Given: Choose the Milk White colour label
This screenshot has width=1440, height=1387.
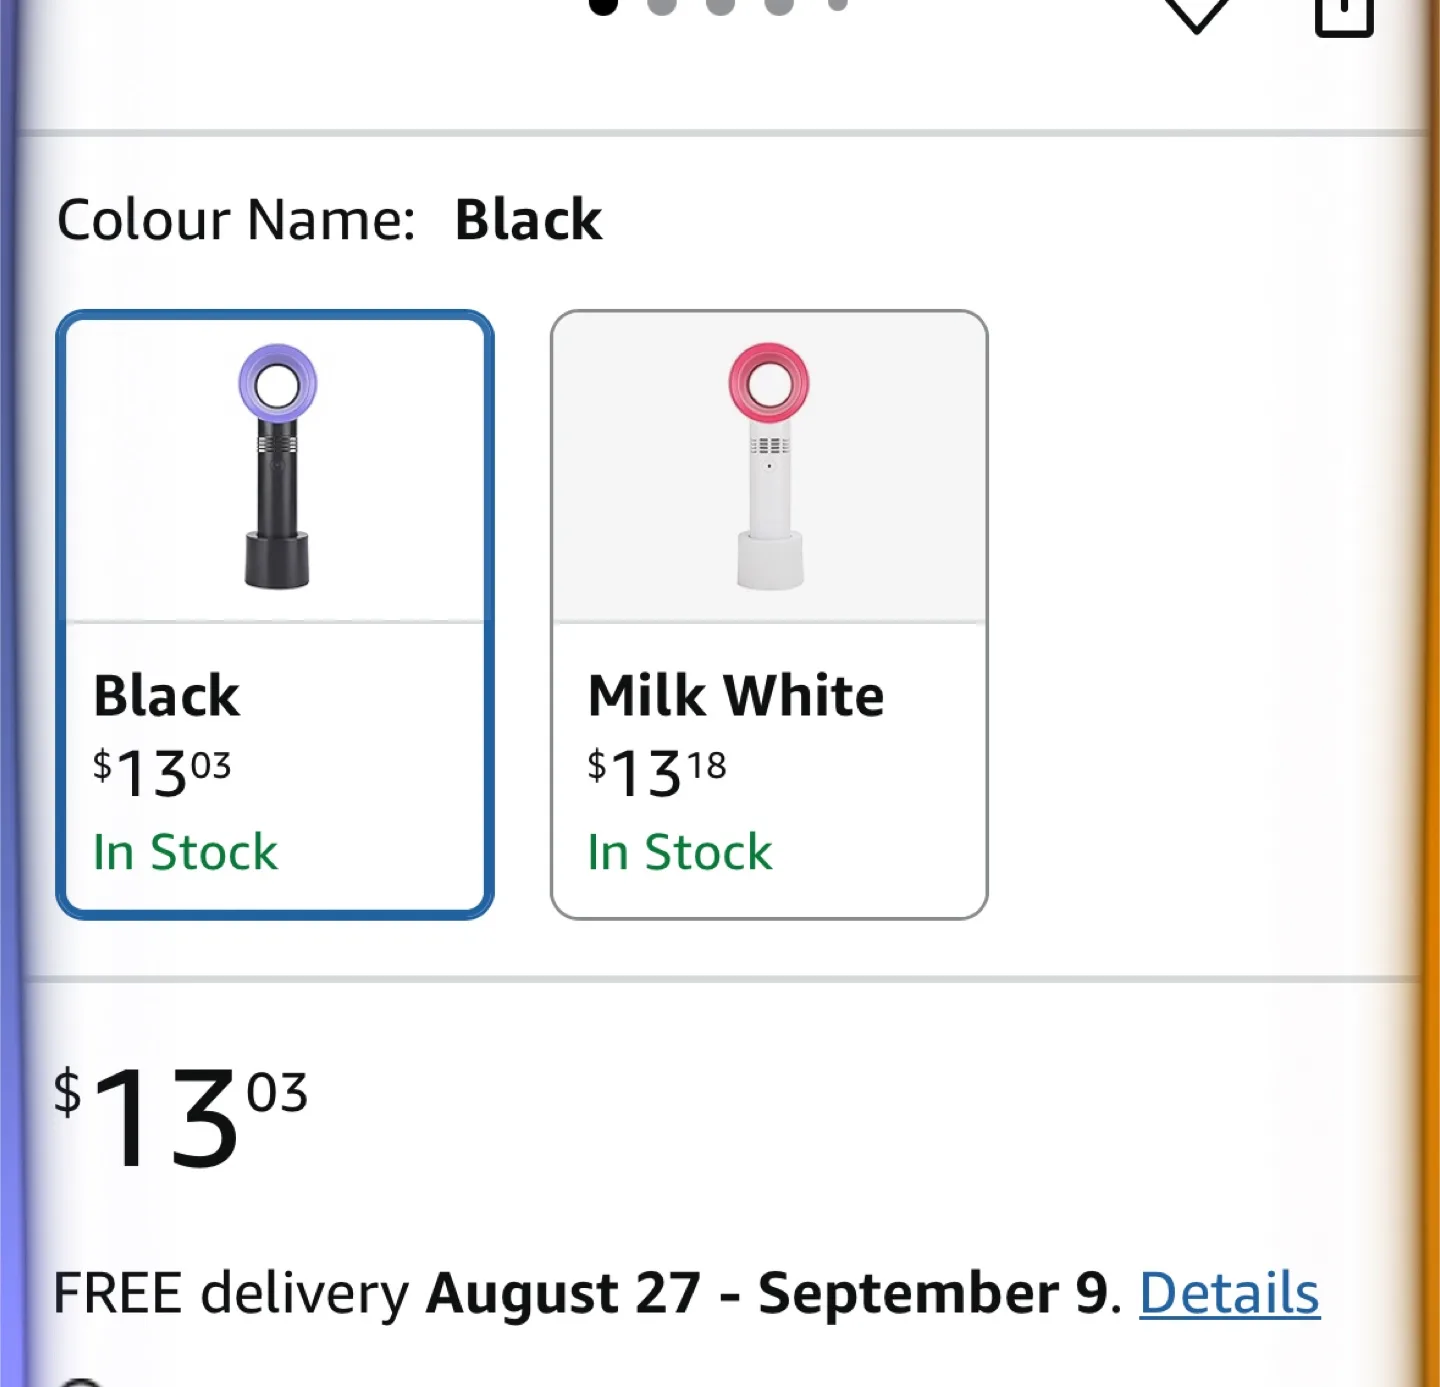Looking at the screenshot, I should click(x=736, y=695).
